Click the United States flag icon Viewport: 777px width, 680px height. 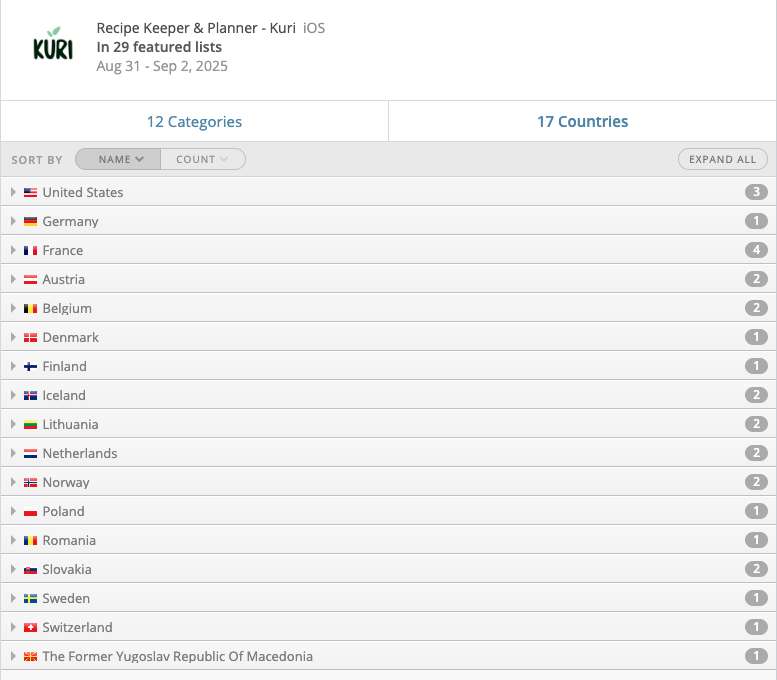30,192
